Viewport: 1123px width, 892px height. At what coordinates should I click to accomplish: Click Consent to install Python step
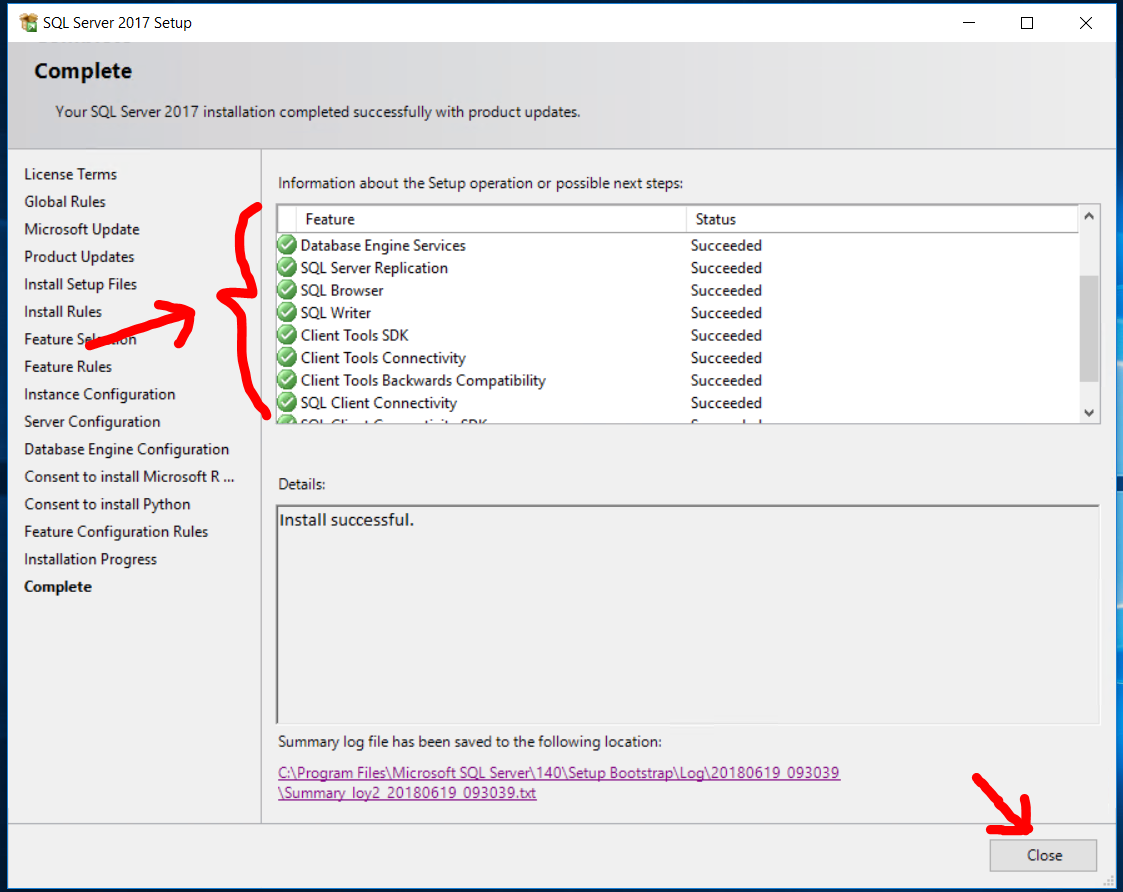107,504
